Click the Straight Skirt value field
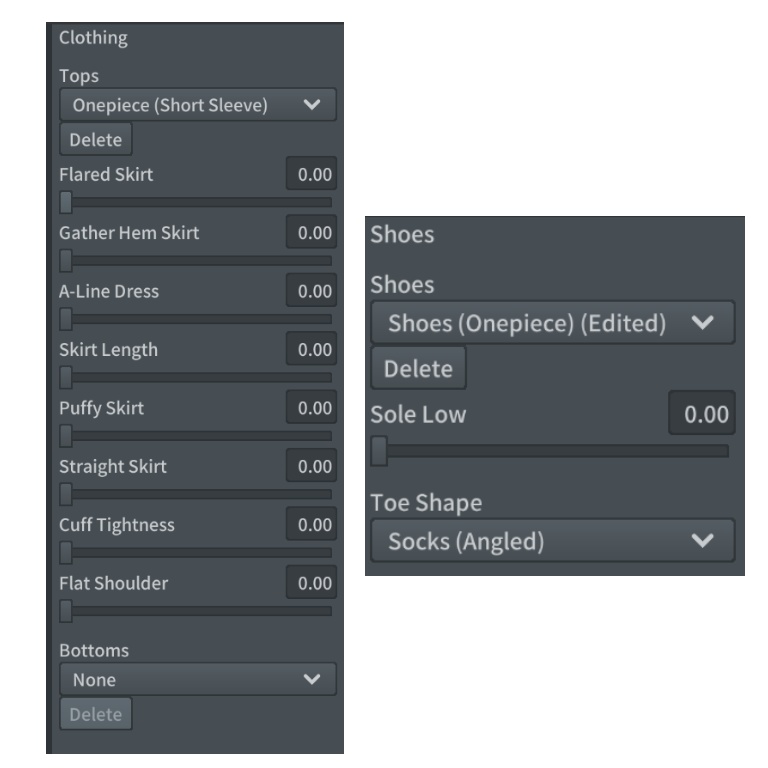Image resolution: width=768 pixels, height=768 pixels. (311, 466)
